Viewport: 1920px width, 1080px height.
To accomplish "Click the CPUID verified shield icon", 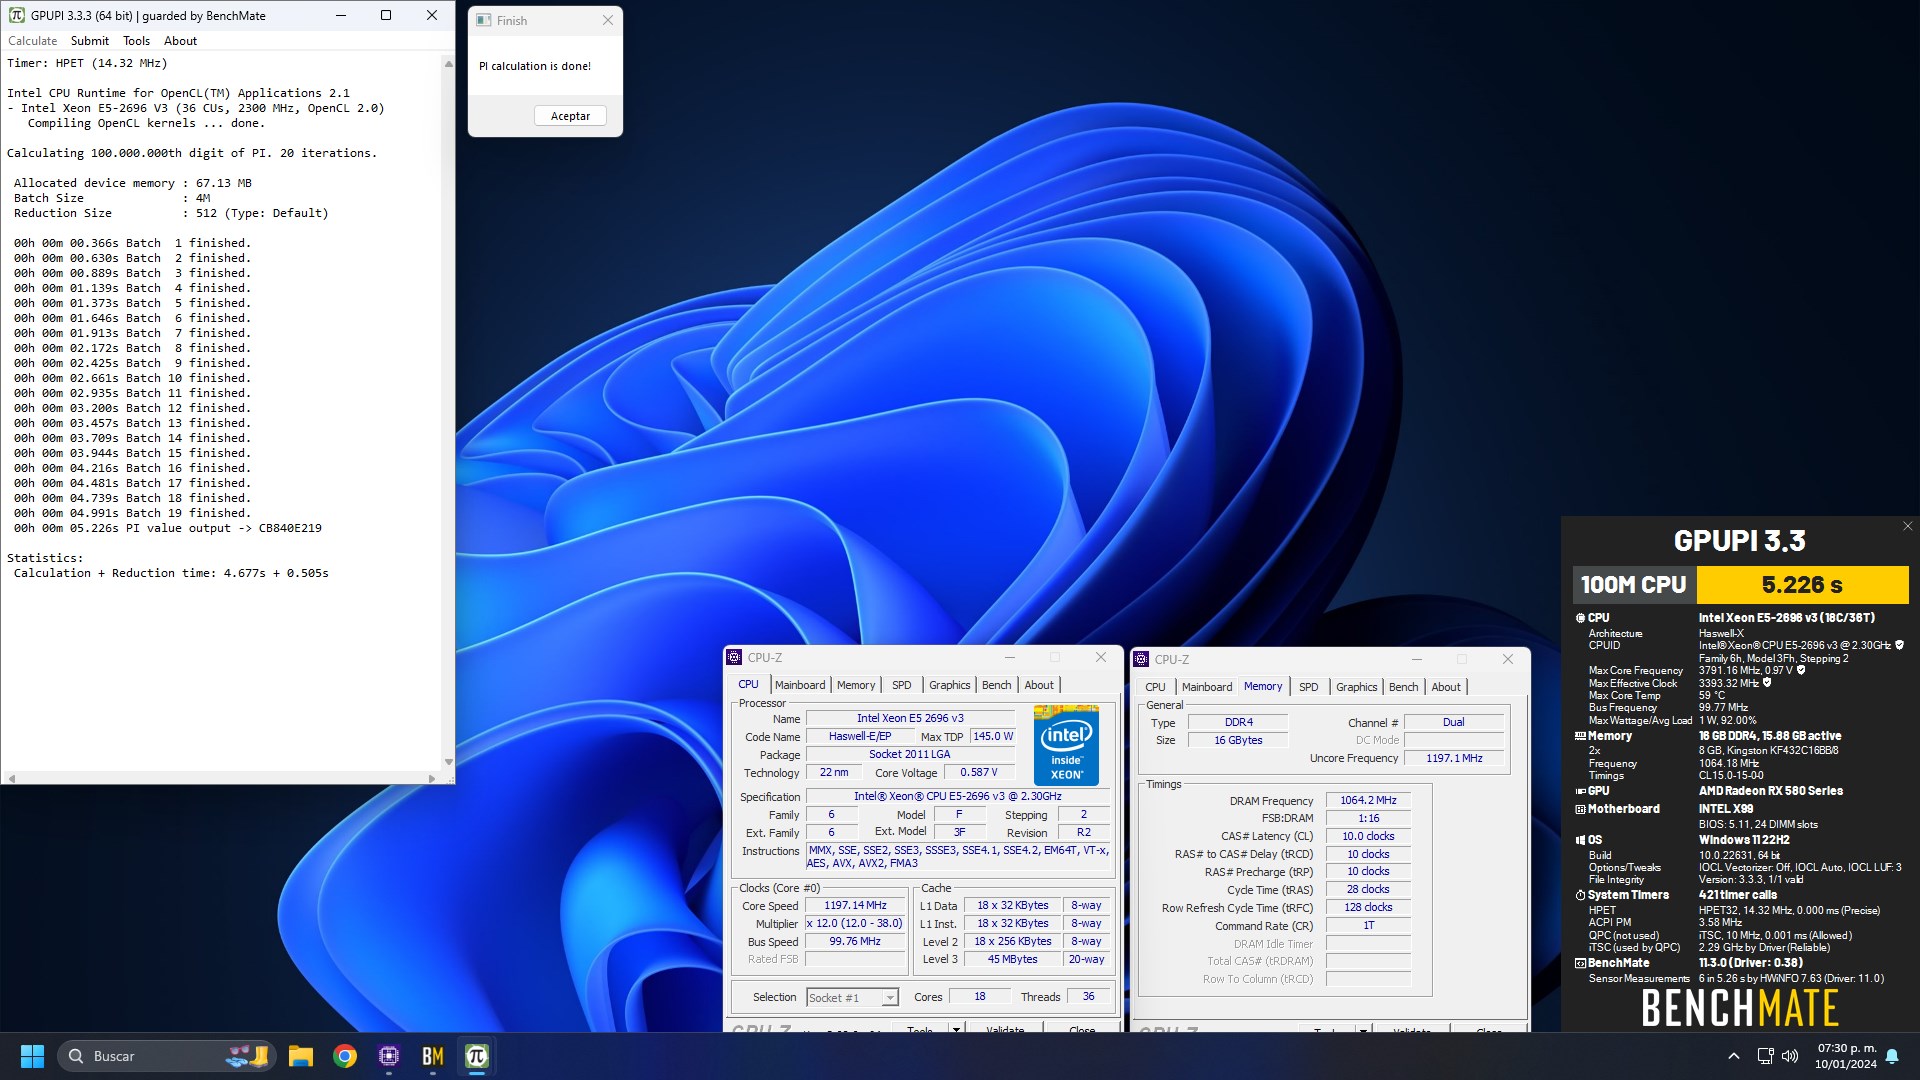I will [x=1899, y=646].
